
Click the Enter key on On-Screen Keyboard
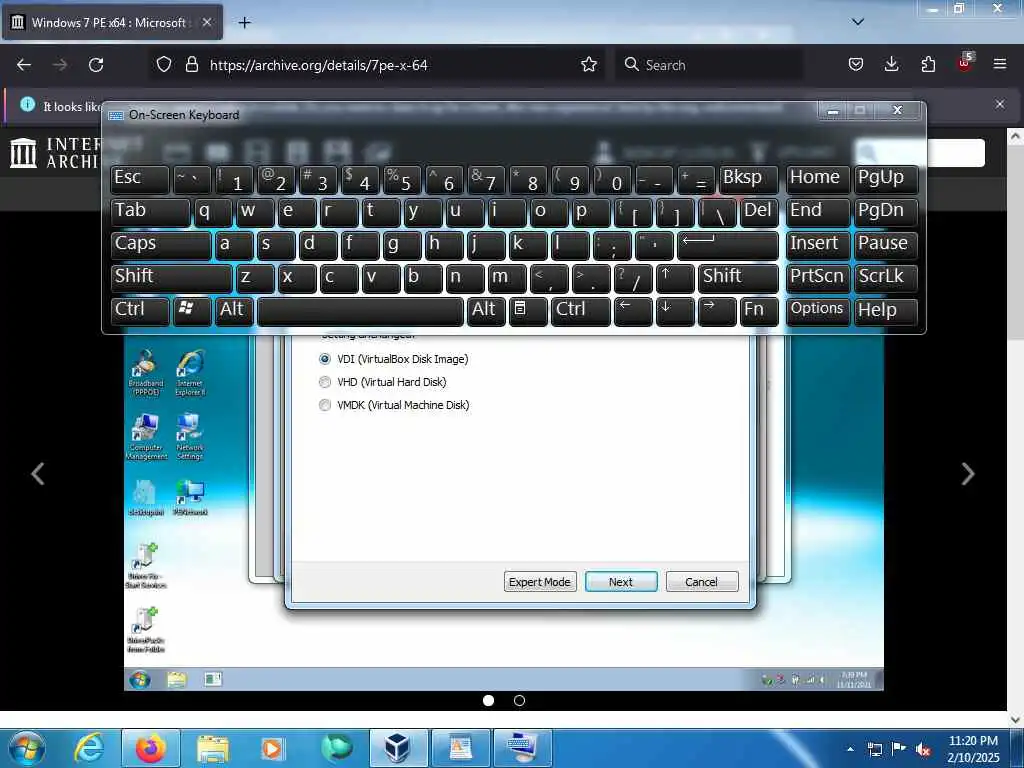[727, 244]
